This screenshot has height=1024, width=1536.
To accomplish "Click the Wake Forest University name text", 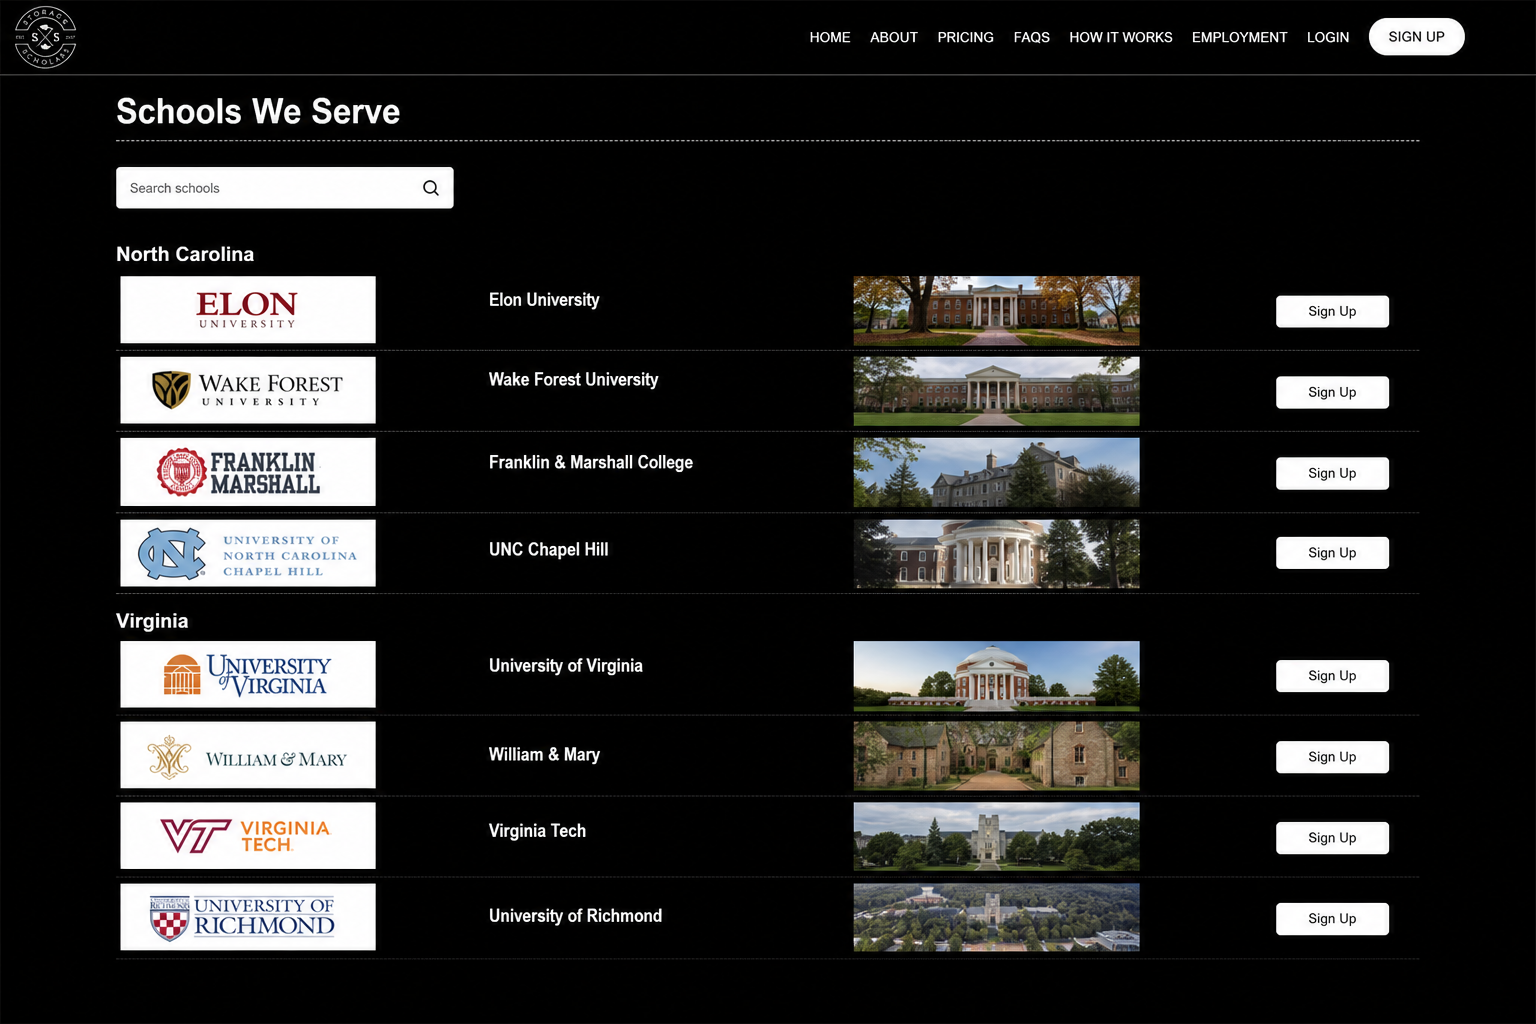I will click(574, 380).
